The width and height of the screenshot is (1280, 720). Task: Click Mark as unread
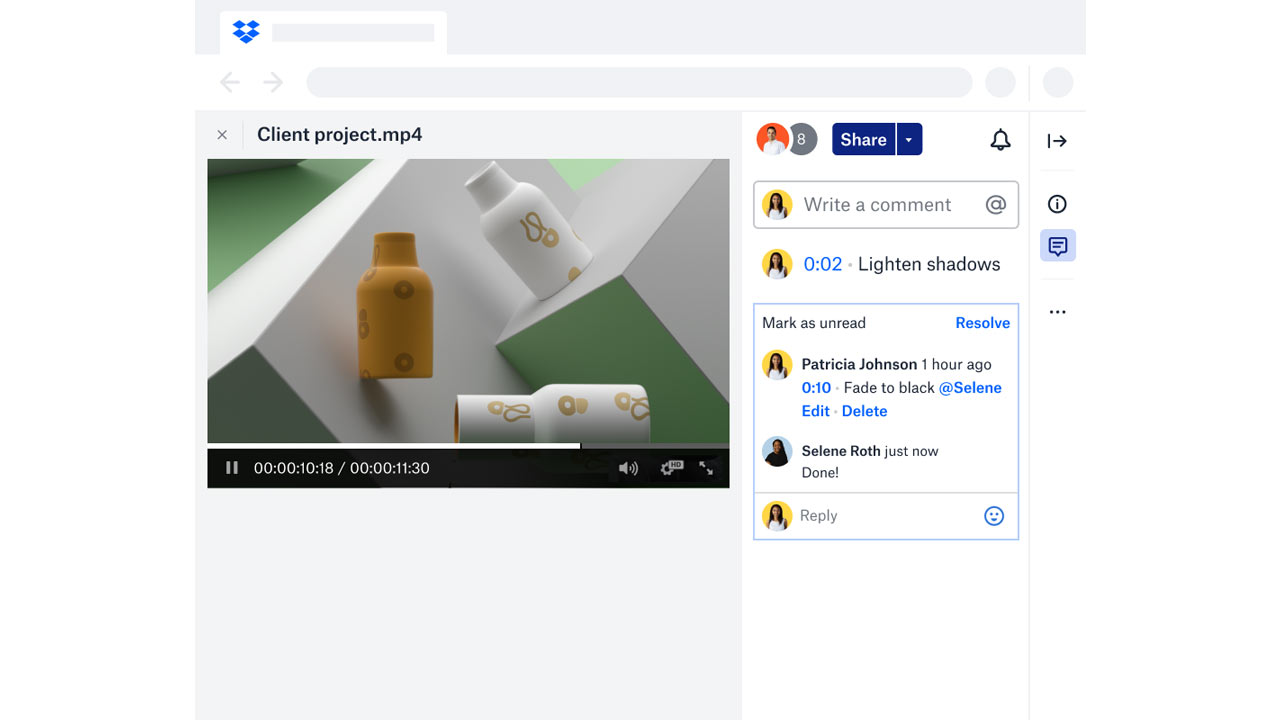814,323
